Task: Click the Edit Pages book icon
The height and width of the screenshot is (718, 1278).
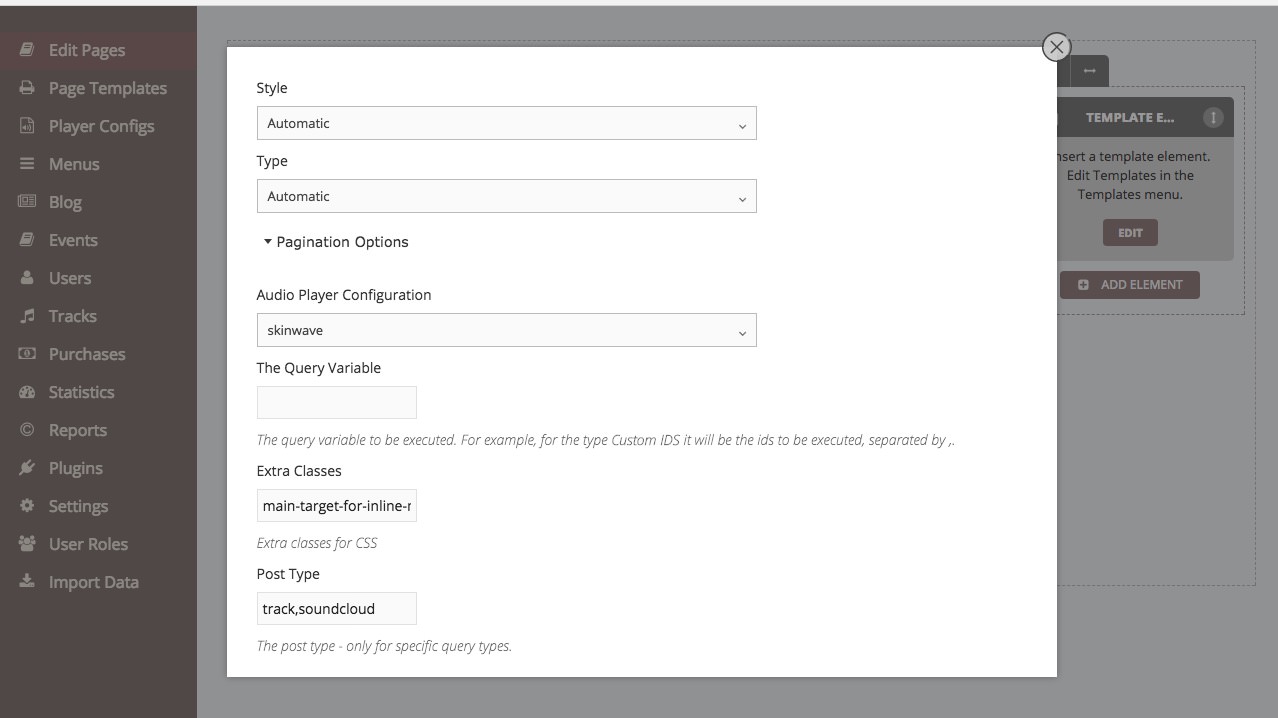Action: (27, 50)
